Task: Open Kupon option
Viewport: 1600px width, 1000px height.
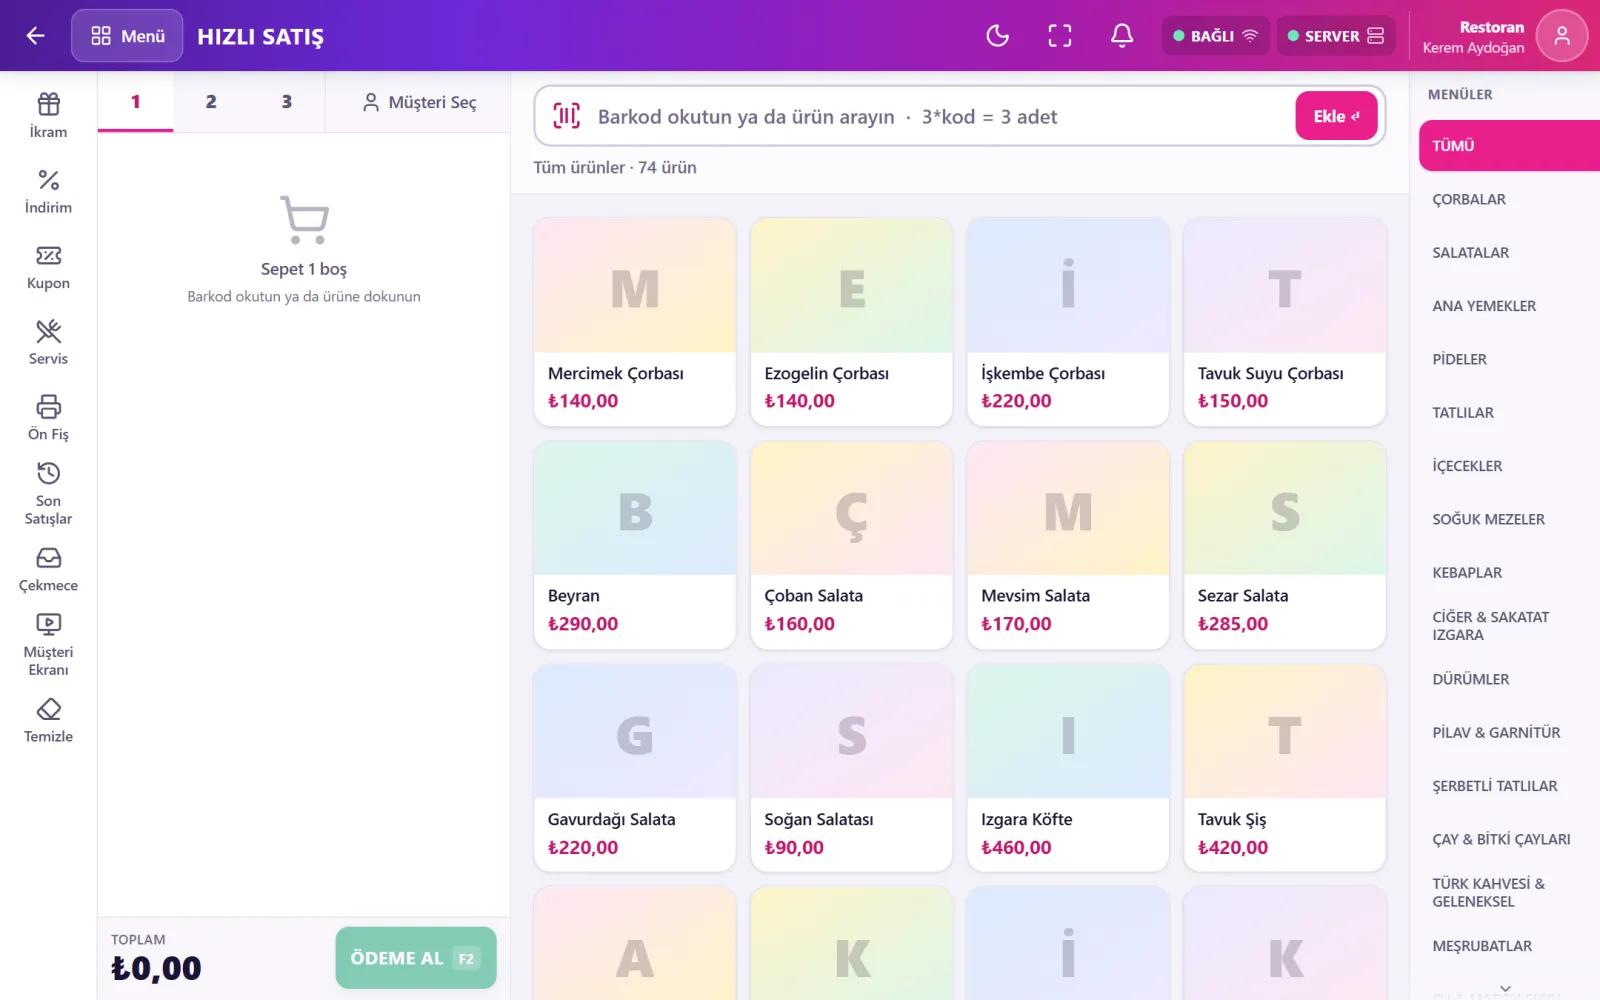Action: pyautogui.click(x=48, y=268)
